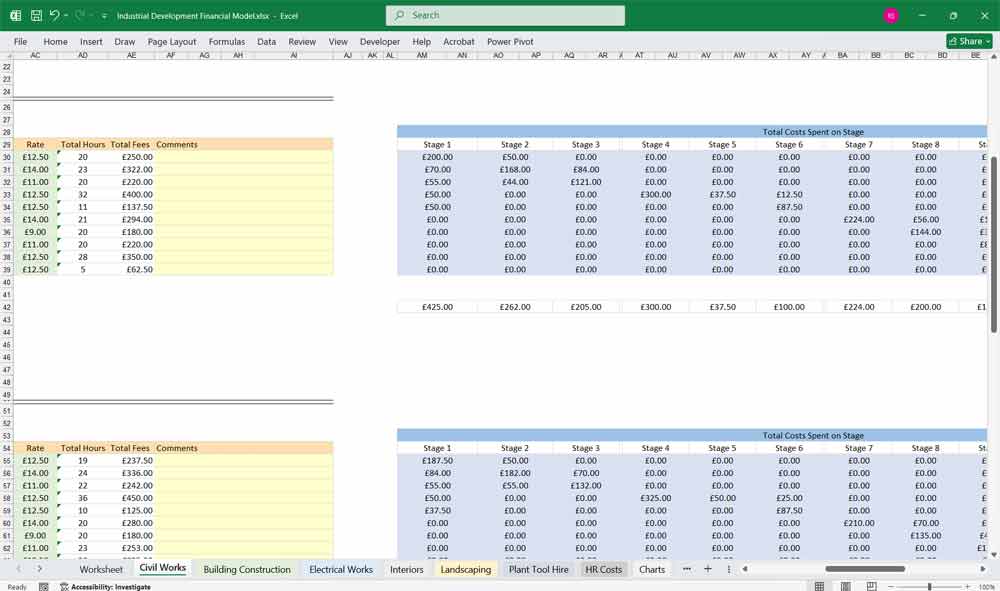Undo the last action

(53, 15)
